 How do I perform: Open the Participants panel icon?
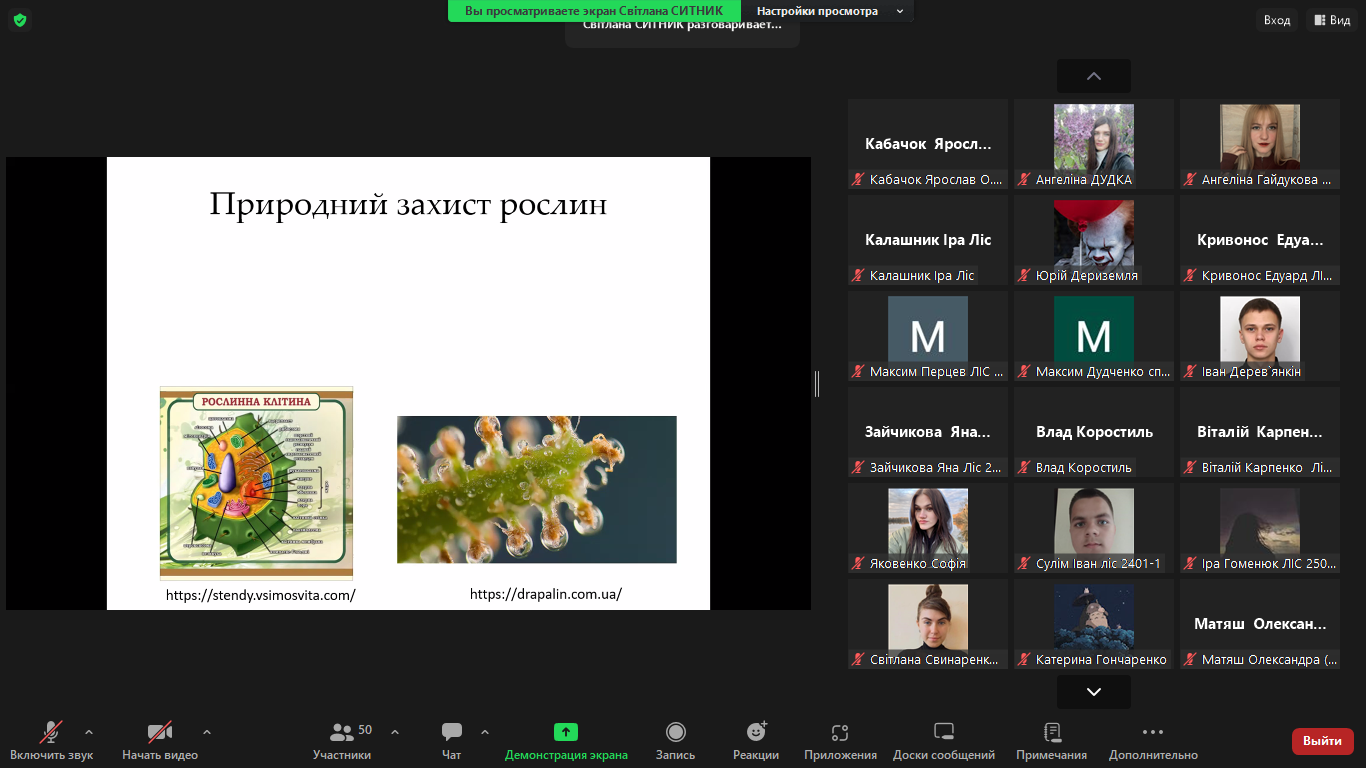point(342,733)
